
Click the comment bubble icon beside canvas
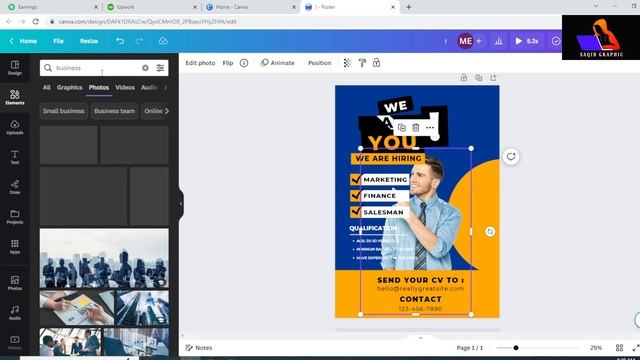point(511,157)
